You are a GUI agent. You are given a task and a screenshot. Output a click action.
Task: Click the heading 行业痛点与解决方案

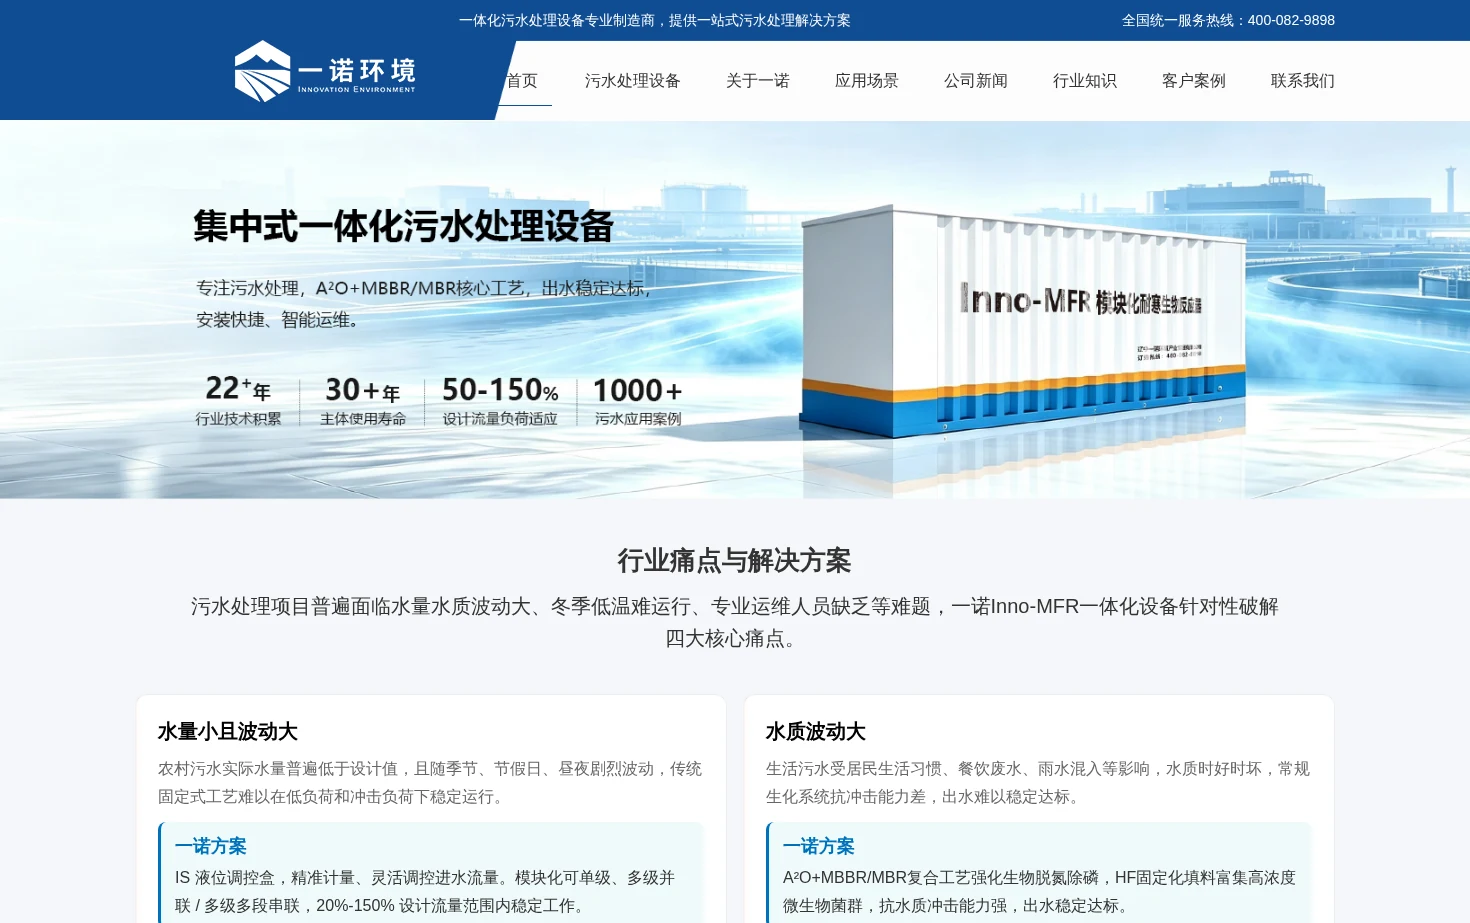pos(735,561)
